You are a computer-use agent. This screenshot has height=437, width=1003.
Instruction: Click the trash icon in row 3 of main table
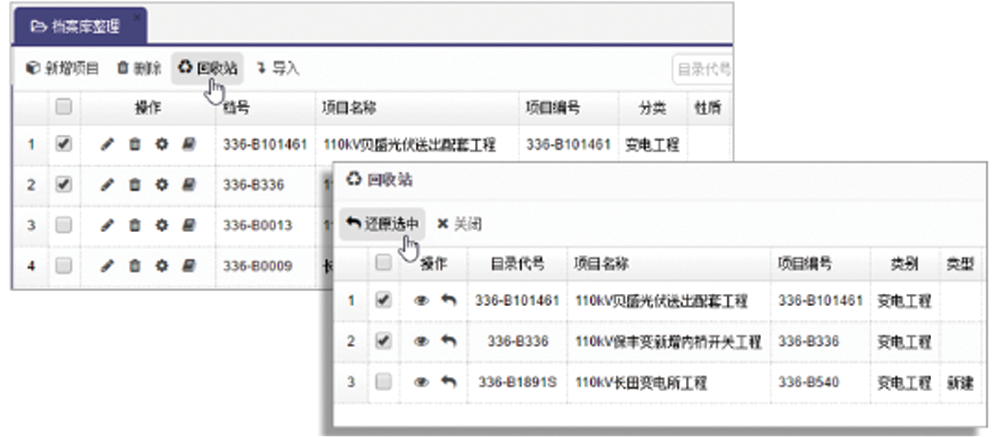point(134,225)
